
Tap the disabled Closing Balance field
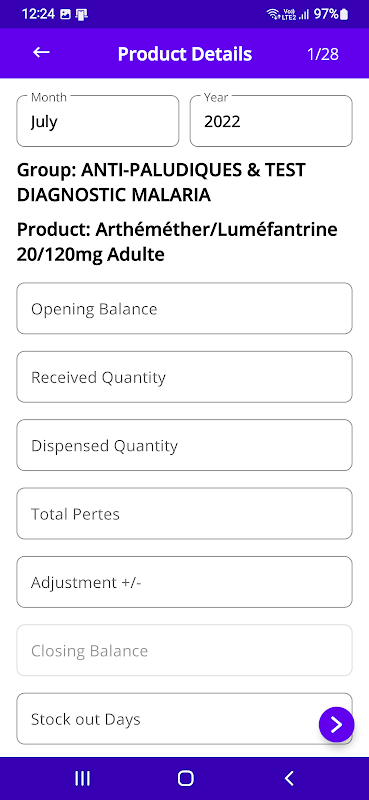184,651
